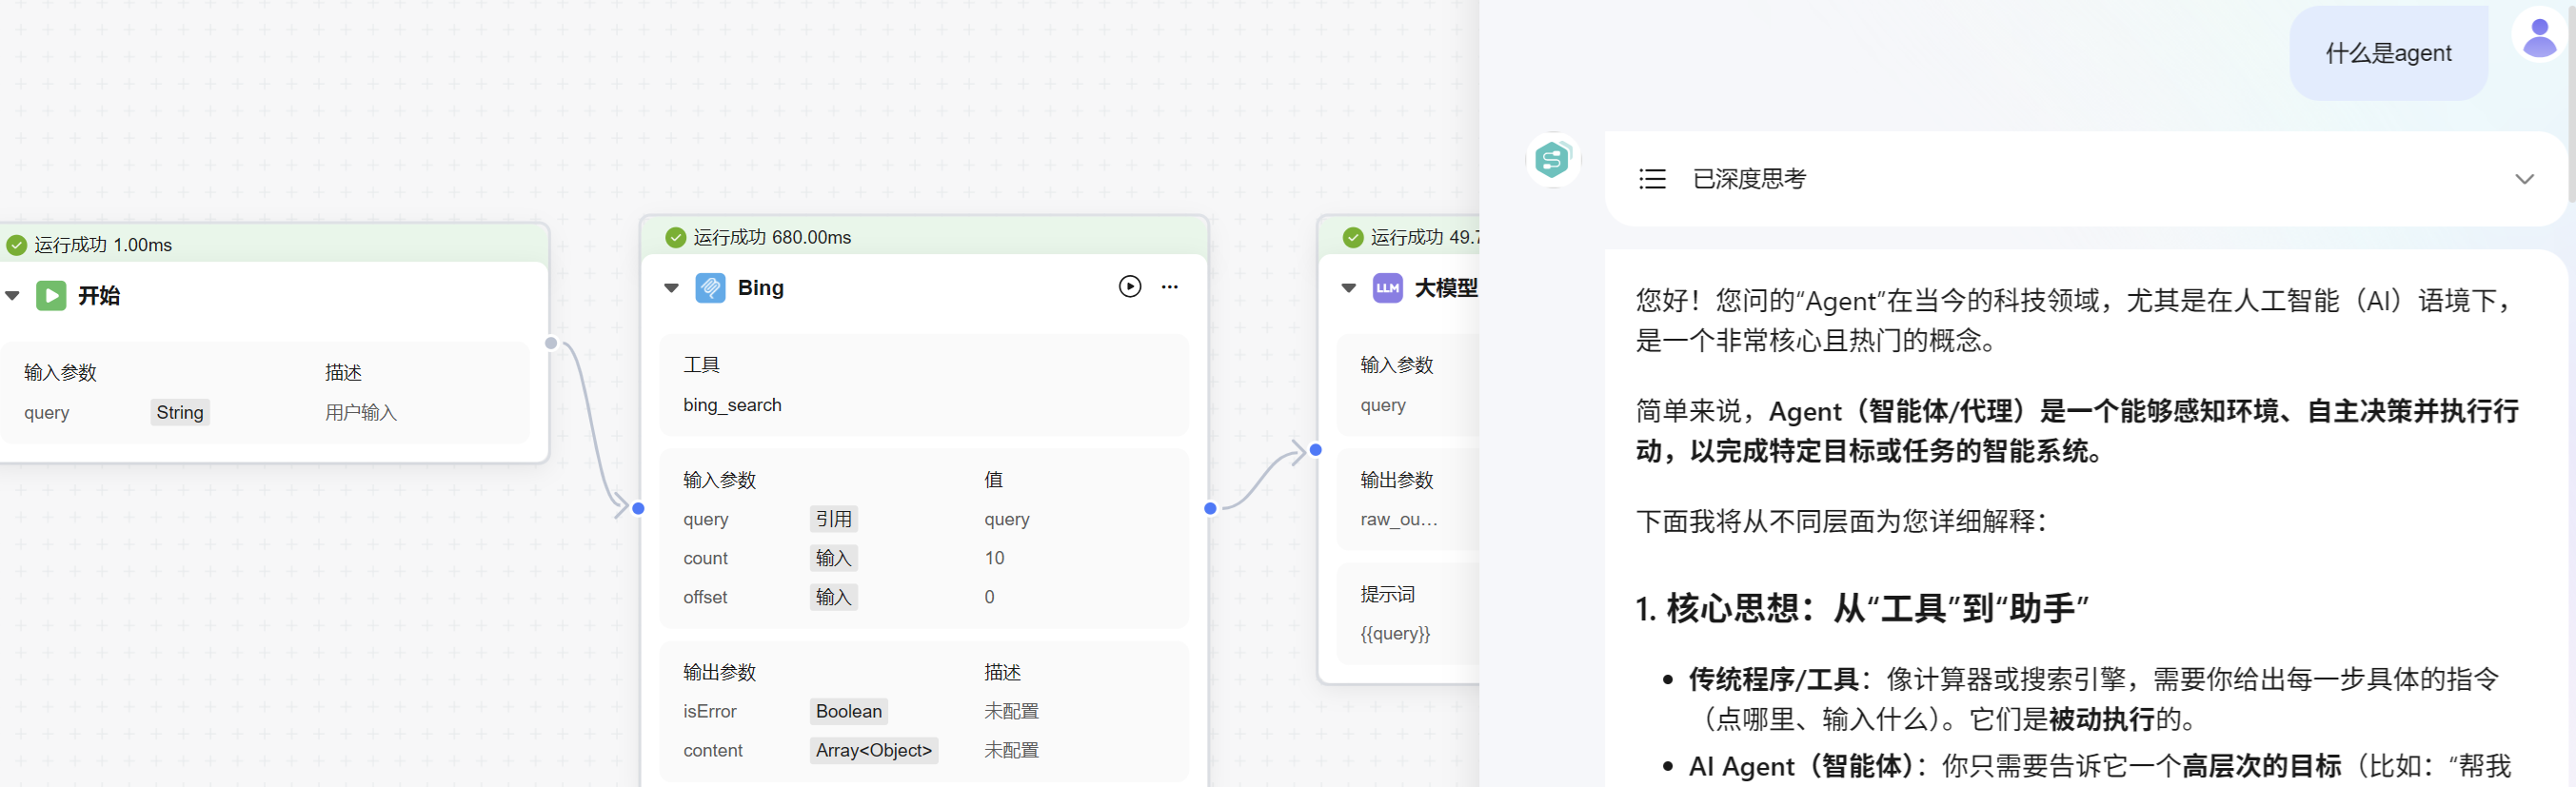Viewport: 2576px width, 787px height.
Task: Click the count value 10
Action: pyautogui.click(x=994, y=558)
